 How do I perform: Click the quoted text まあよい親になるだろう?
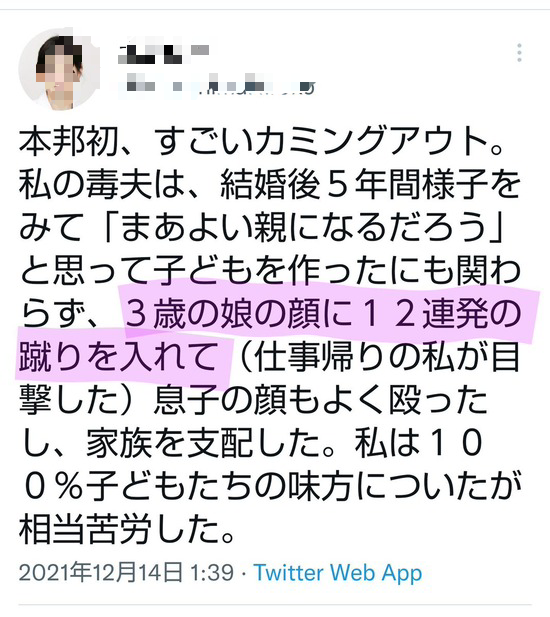click(x=303, y=227)
